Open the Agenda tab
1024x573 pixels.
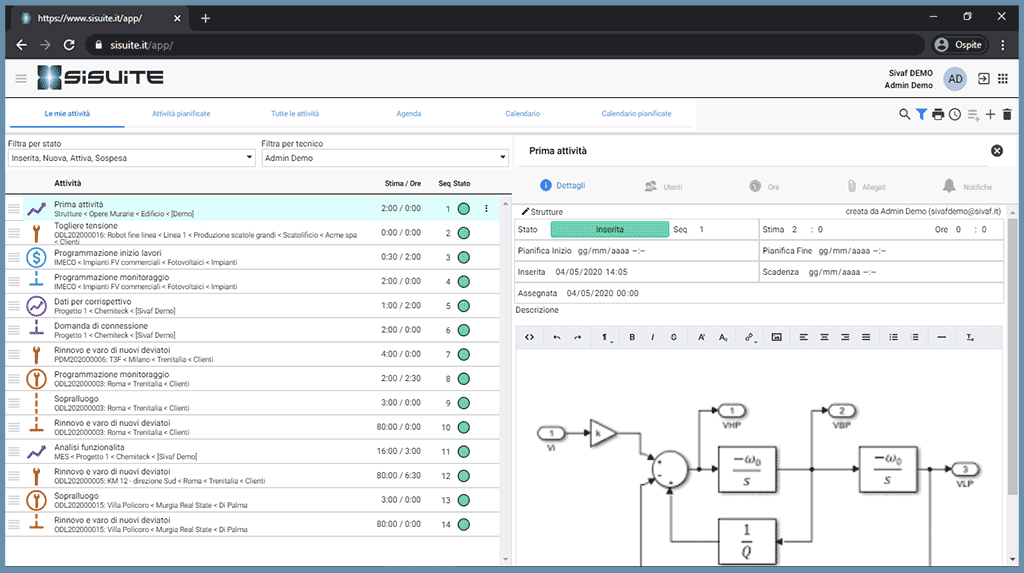409,114
